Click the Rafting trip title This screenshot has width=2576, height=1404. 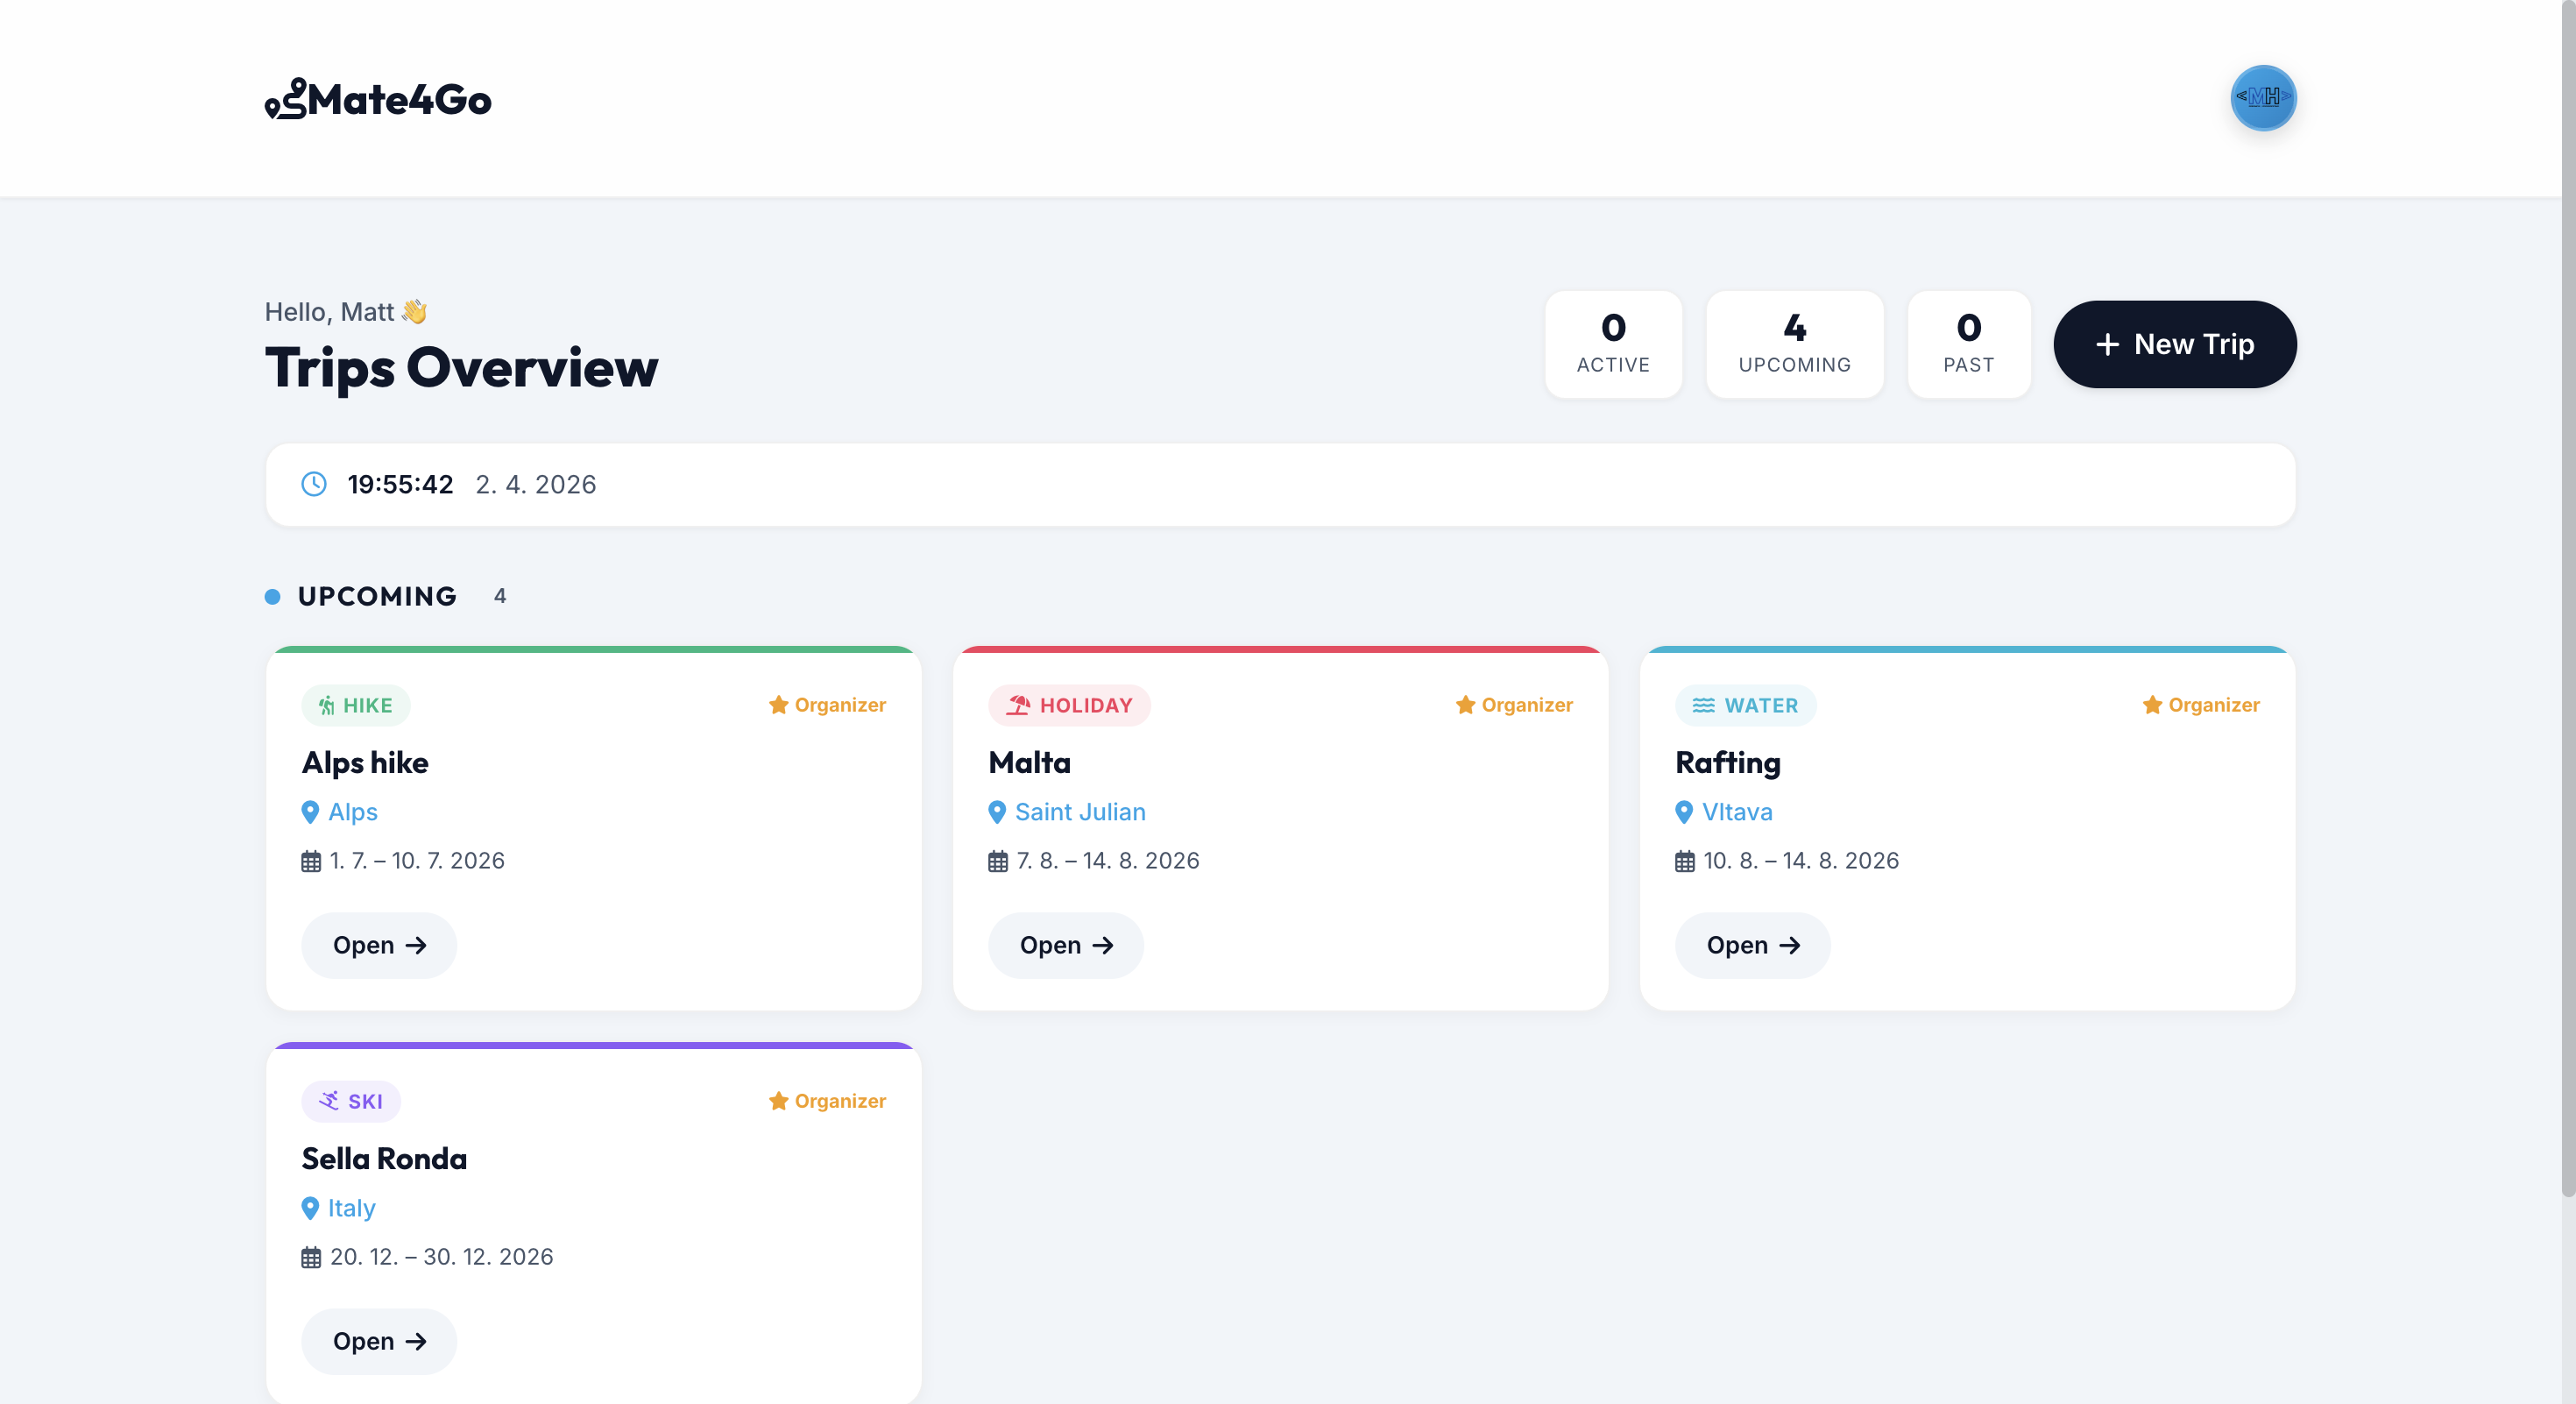(1728, 763)
